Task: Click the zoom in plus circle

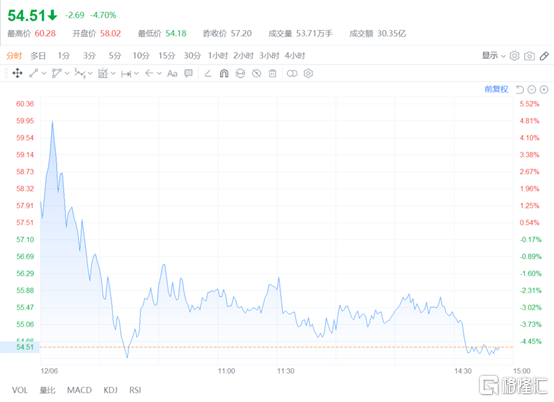Action: (x=544, y=90)
